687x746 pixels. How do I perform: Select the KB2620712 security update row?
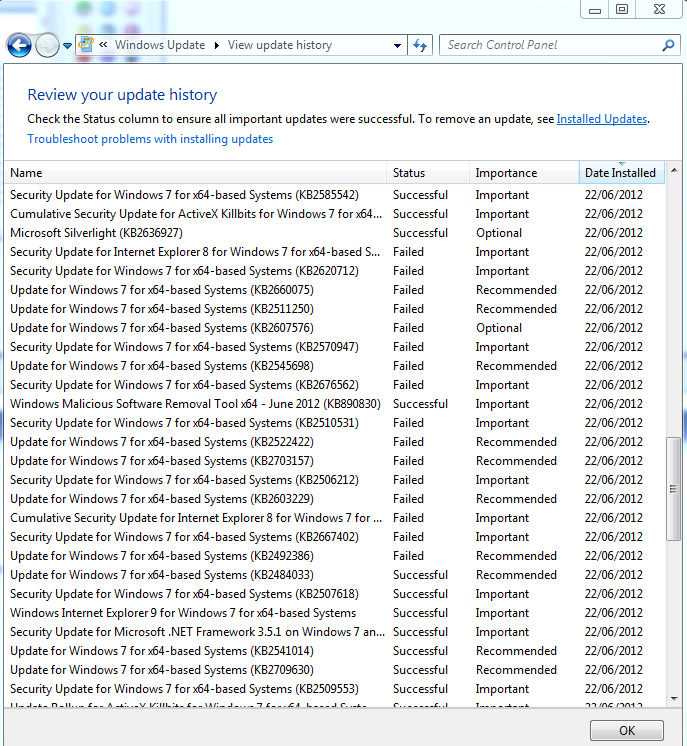click(x=334, y=271)
